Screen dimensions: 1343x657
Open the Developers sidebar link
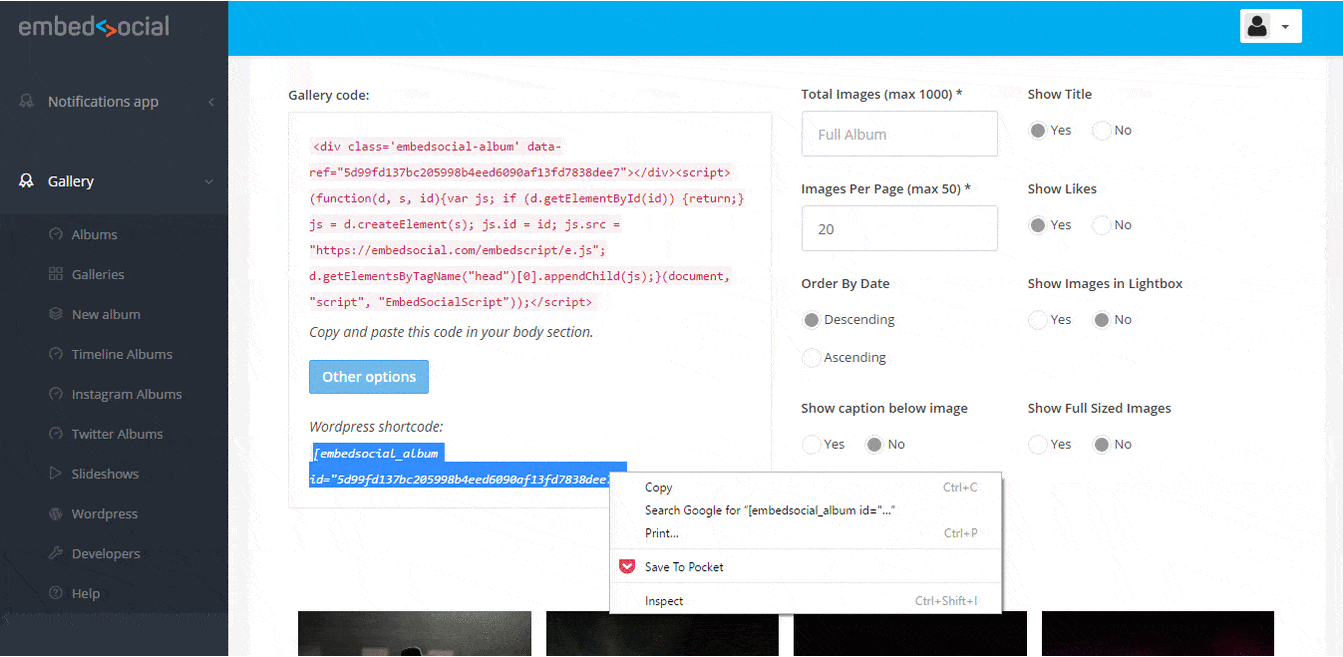[106, 554]
